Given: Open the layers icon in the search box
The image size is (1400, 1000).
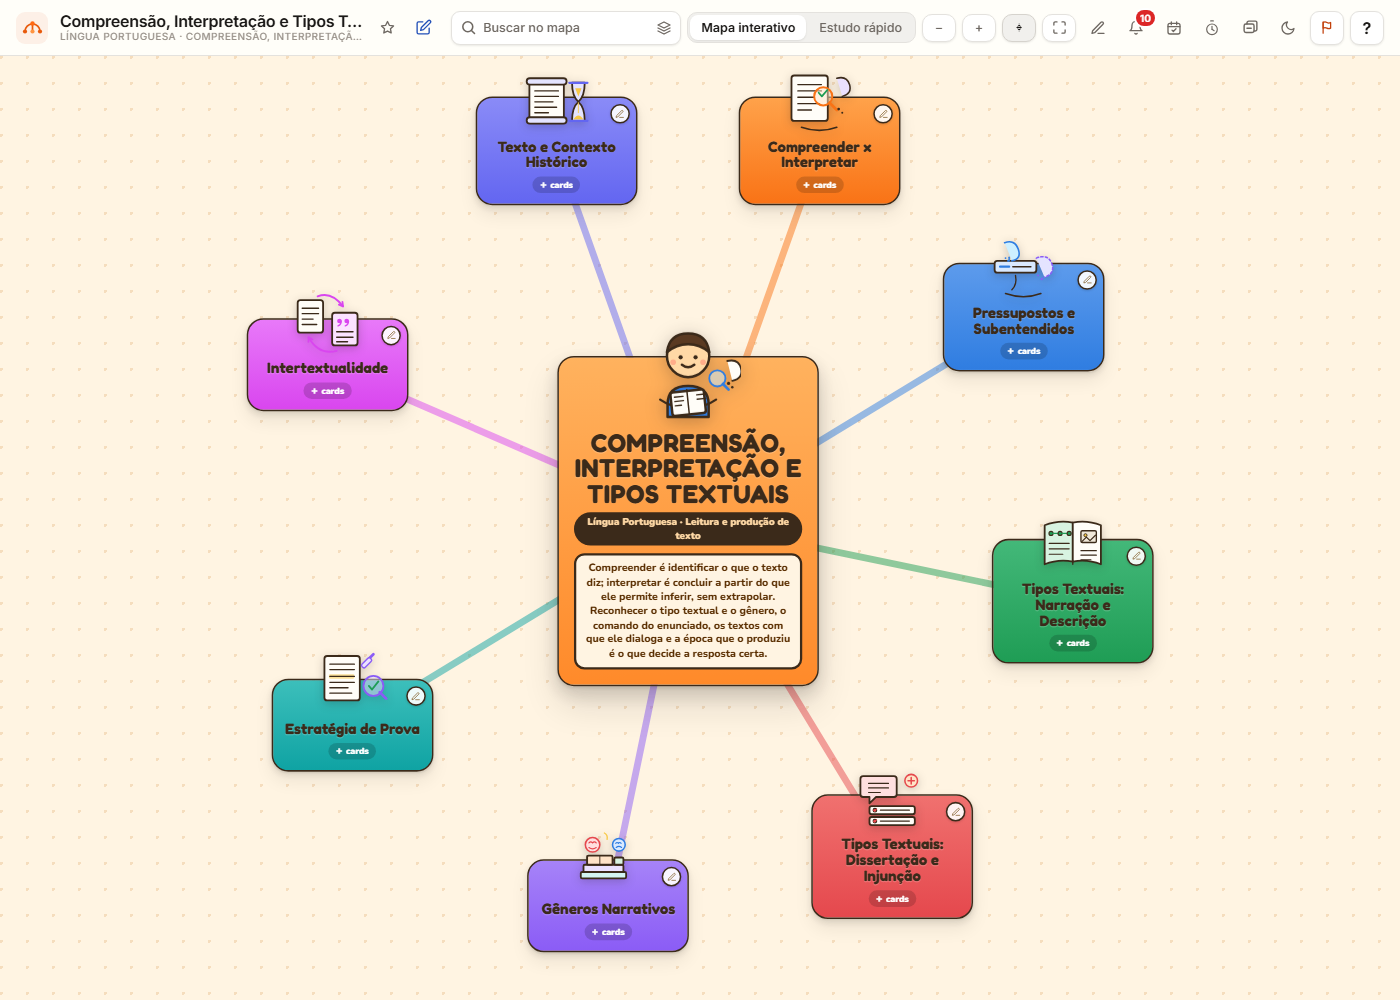Looking at the screenshot, I should 664,28.
